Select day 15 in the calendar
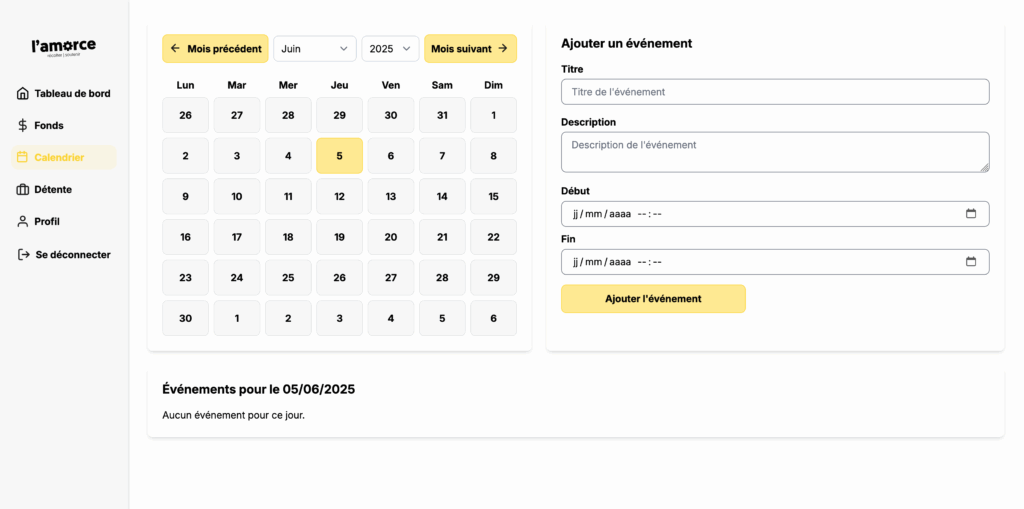 tap(493, 196)
